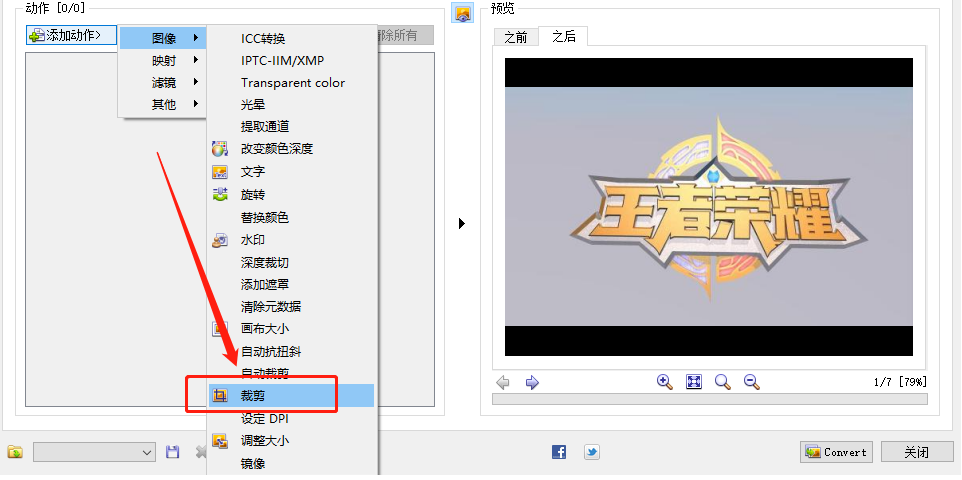This screenshot has width=962, height=480.
Task: Choose IPTC-IIM/XMP menu entry
Action: [283, 61]
